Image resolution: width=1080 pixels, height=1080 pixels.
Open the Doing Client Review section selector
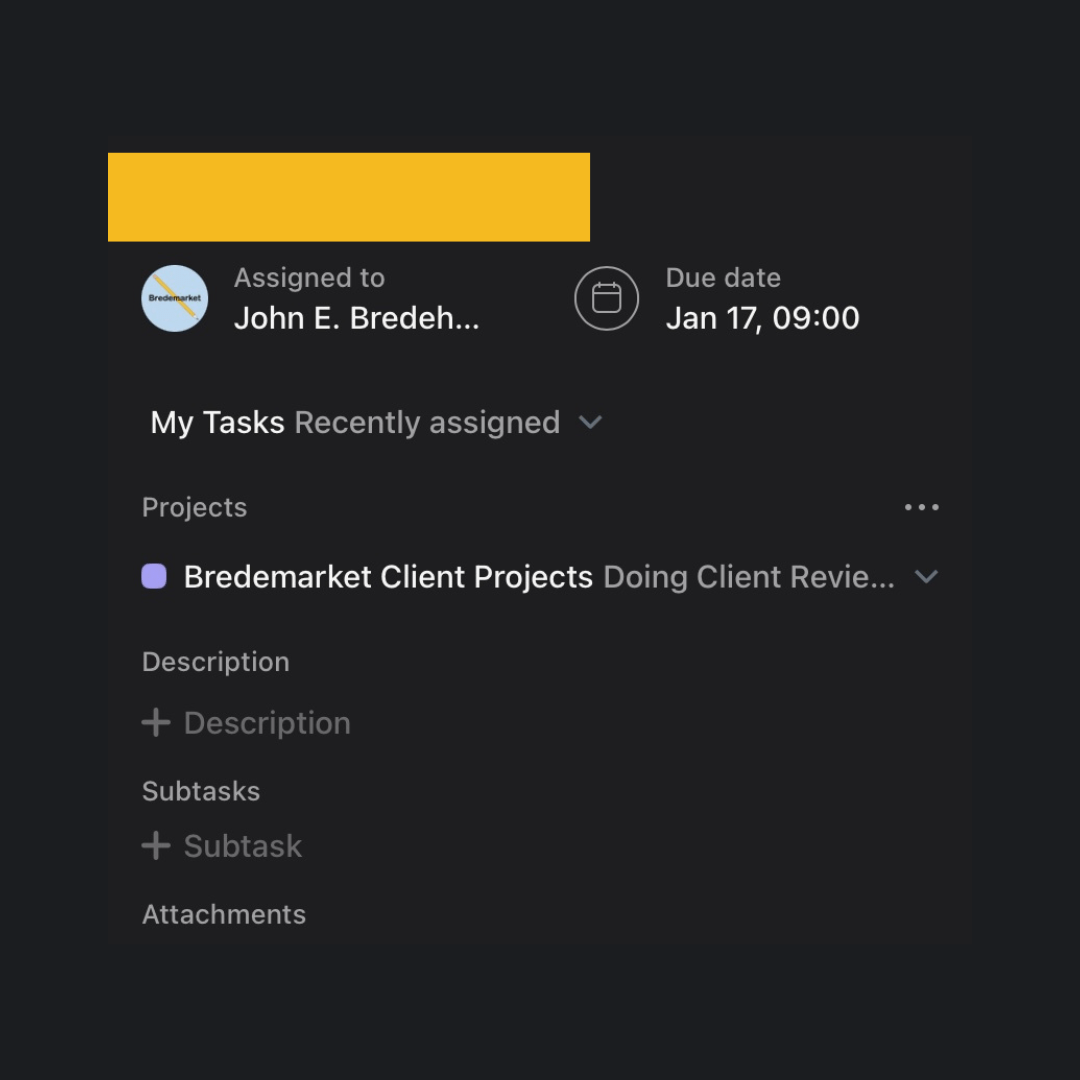pos(748,577)
